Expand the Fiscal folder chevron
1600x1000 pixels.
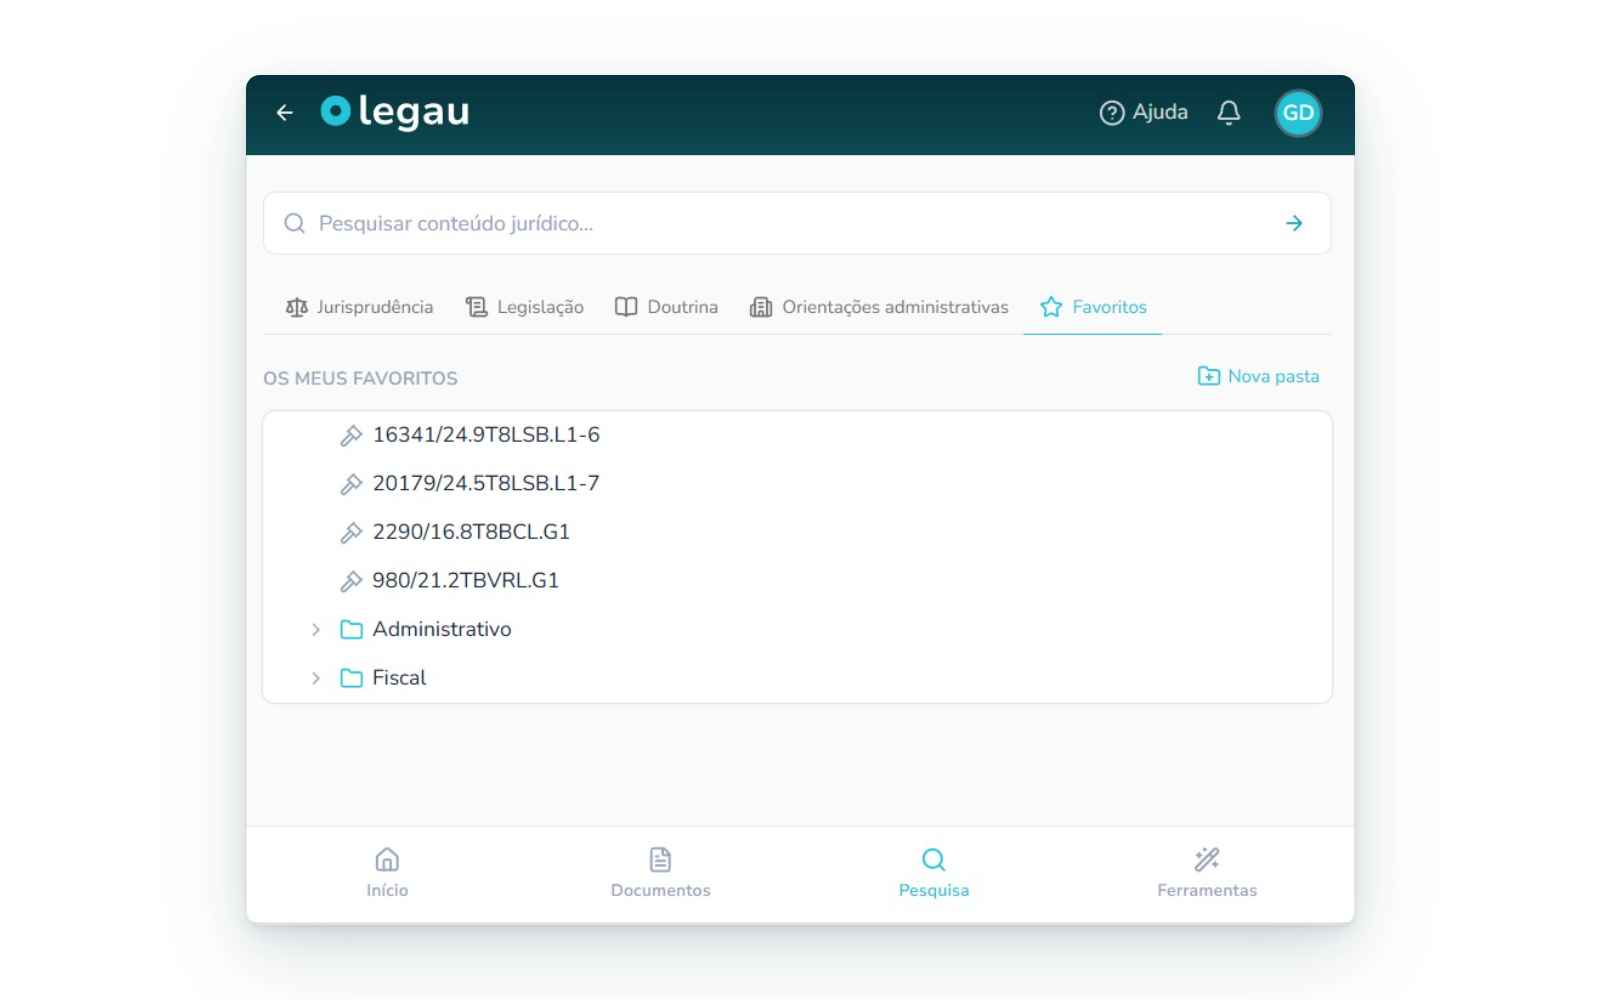pyautogui.click(x=315, y=678)
